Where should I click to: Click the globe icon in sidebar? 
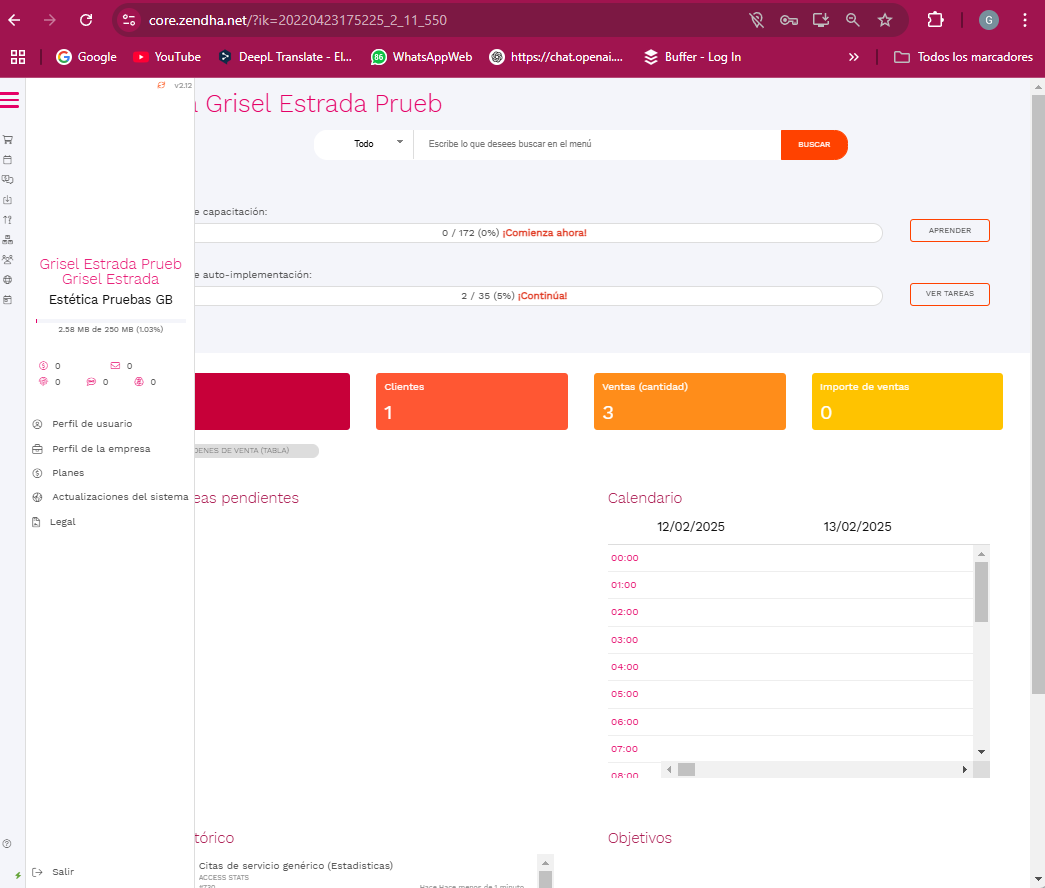tap(8, 280)
